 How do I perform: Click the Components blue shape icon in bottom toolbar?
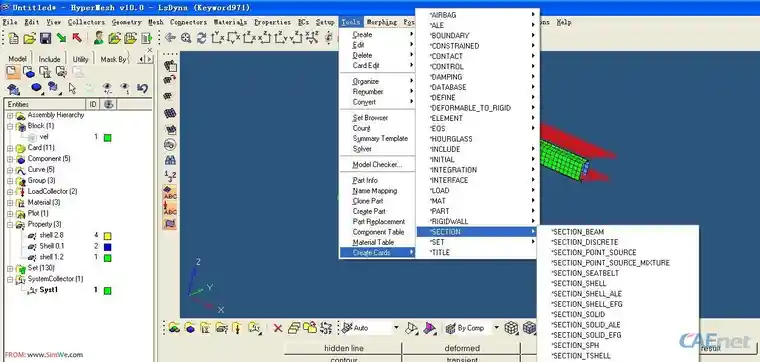click(x=190, y=328)
